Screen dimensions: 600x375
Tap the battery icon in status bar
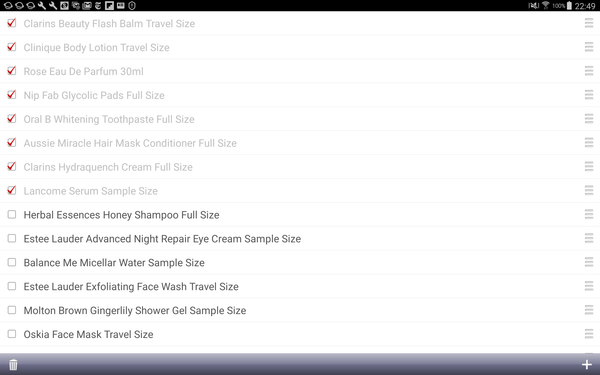(569, 5)
